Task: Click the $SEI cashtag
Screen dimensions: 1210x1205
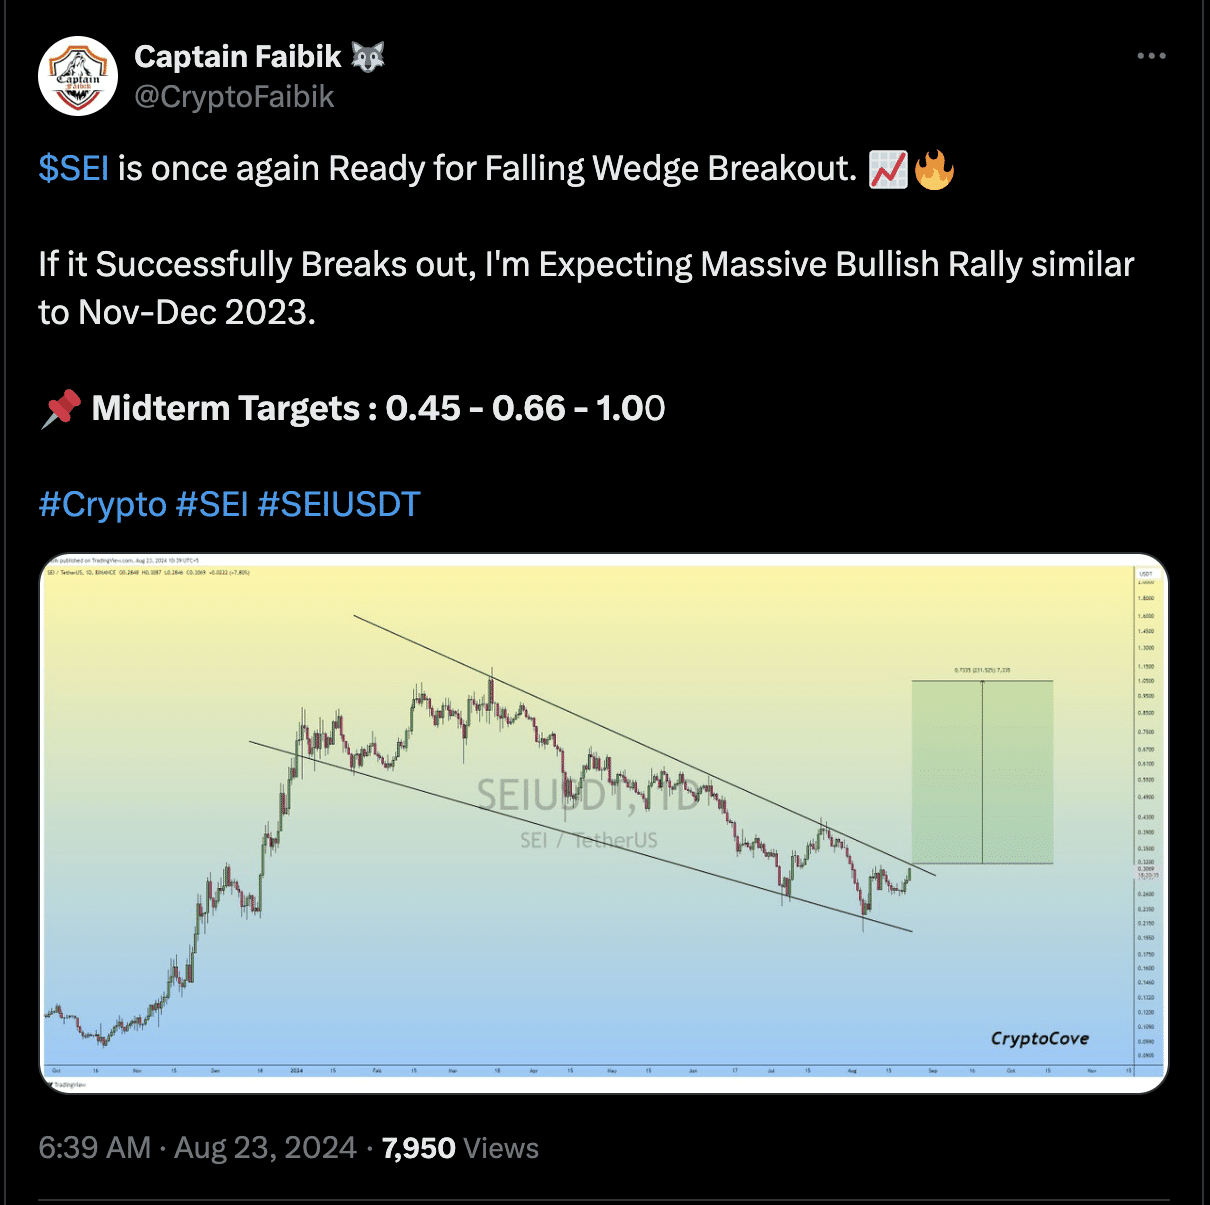Action: click(73, 169)
